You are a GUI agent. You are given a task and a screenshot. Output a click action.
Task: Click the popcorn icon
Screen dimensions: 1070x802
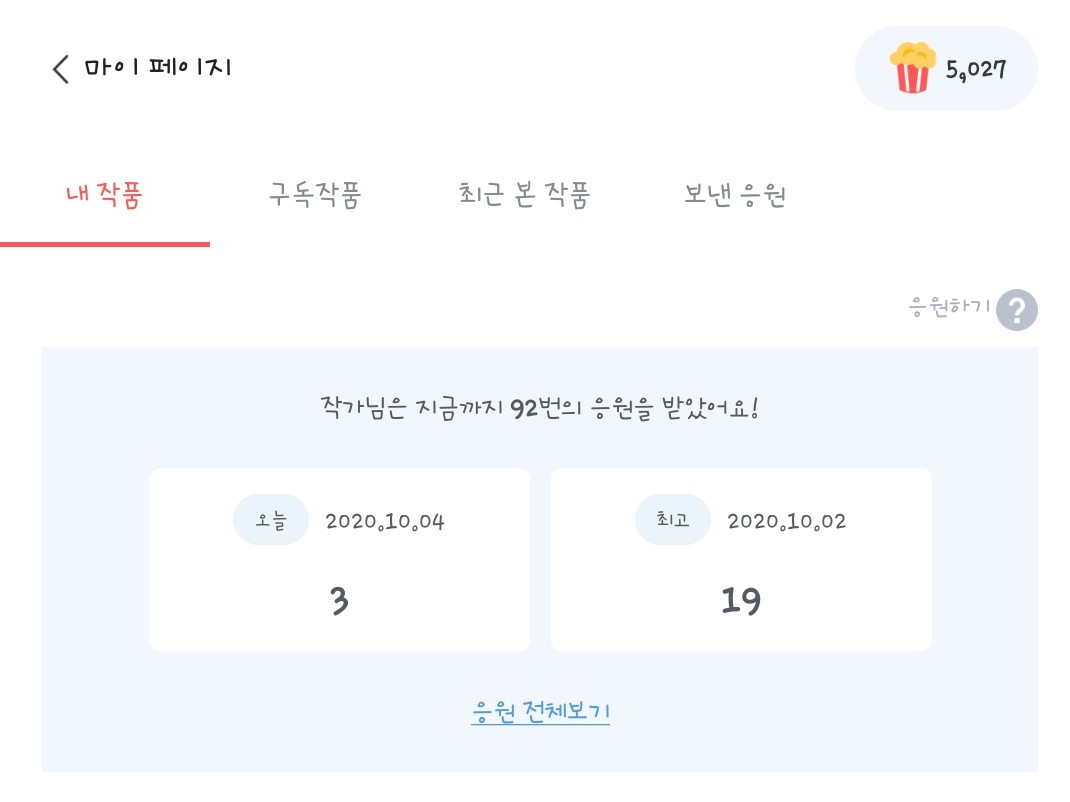pos(911,68)
